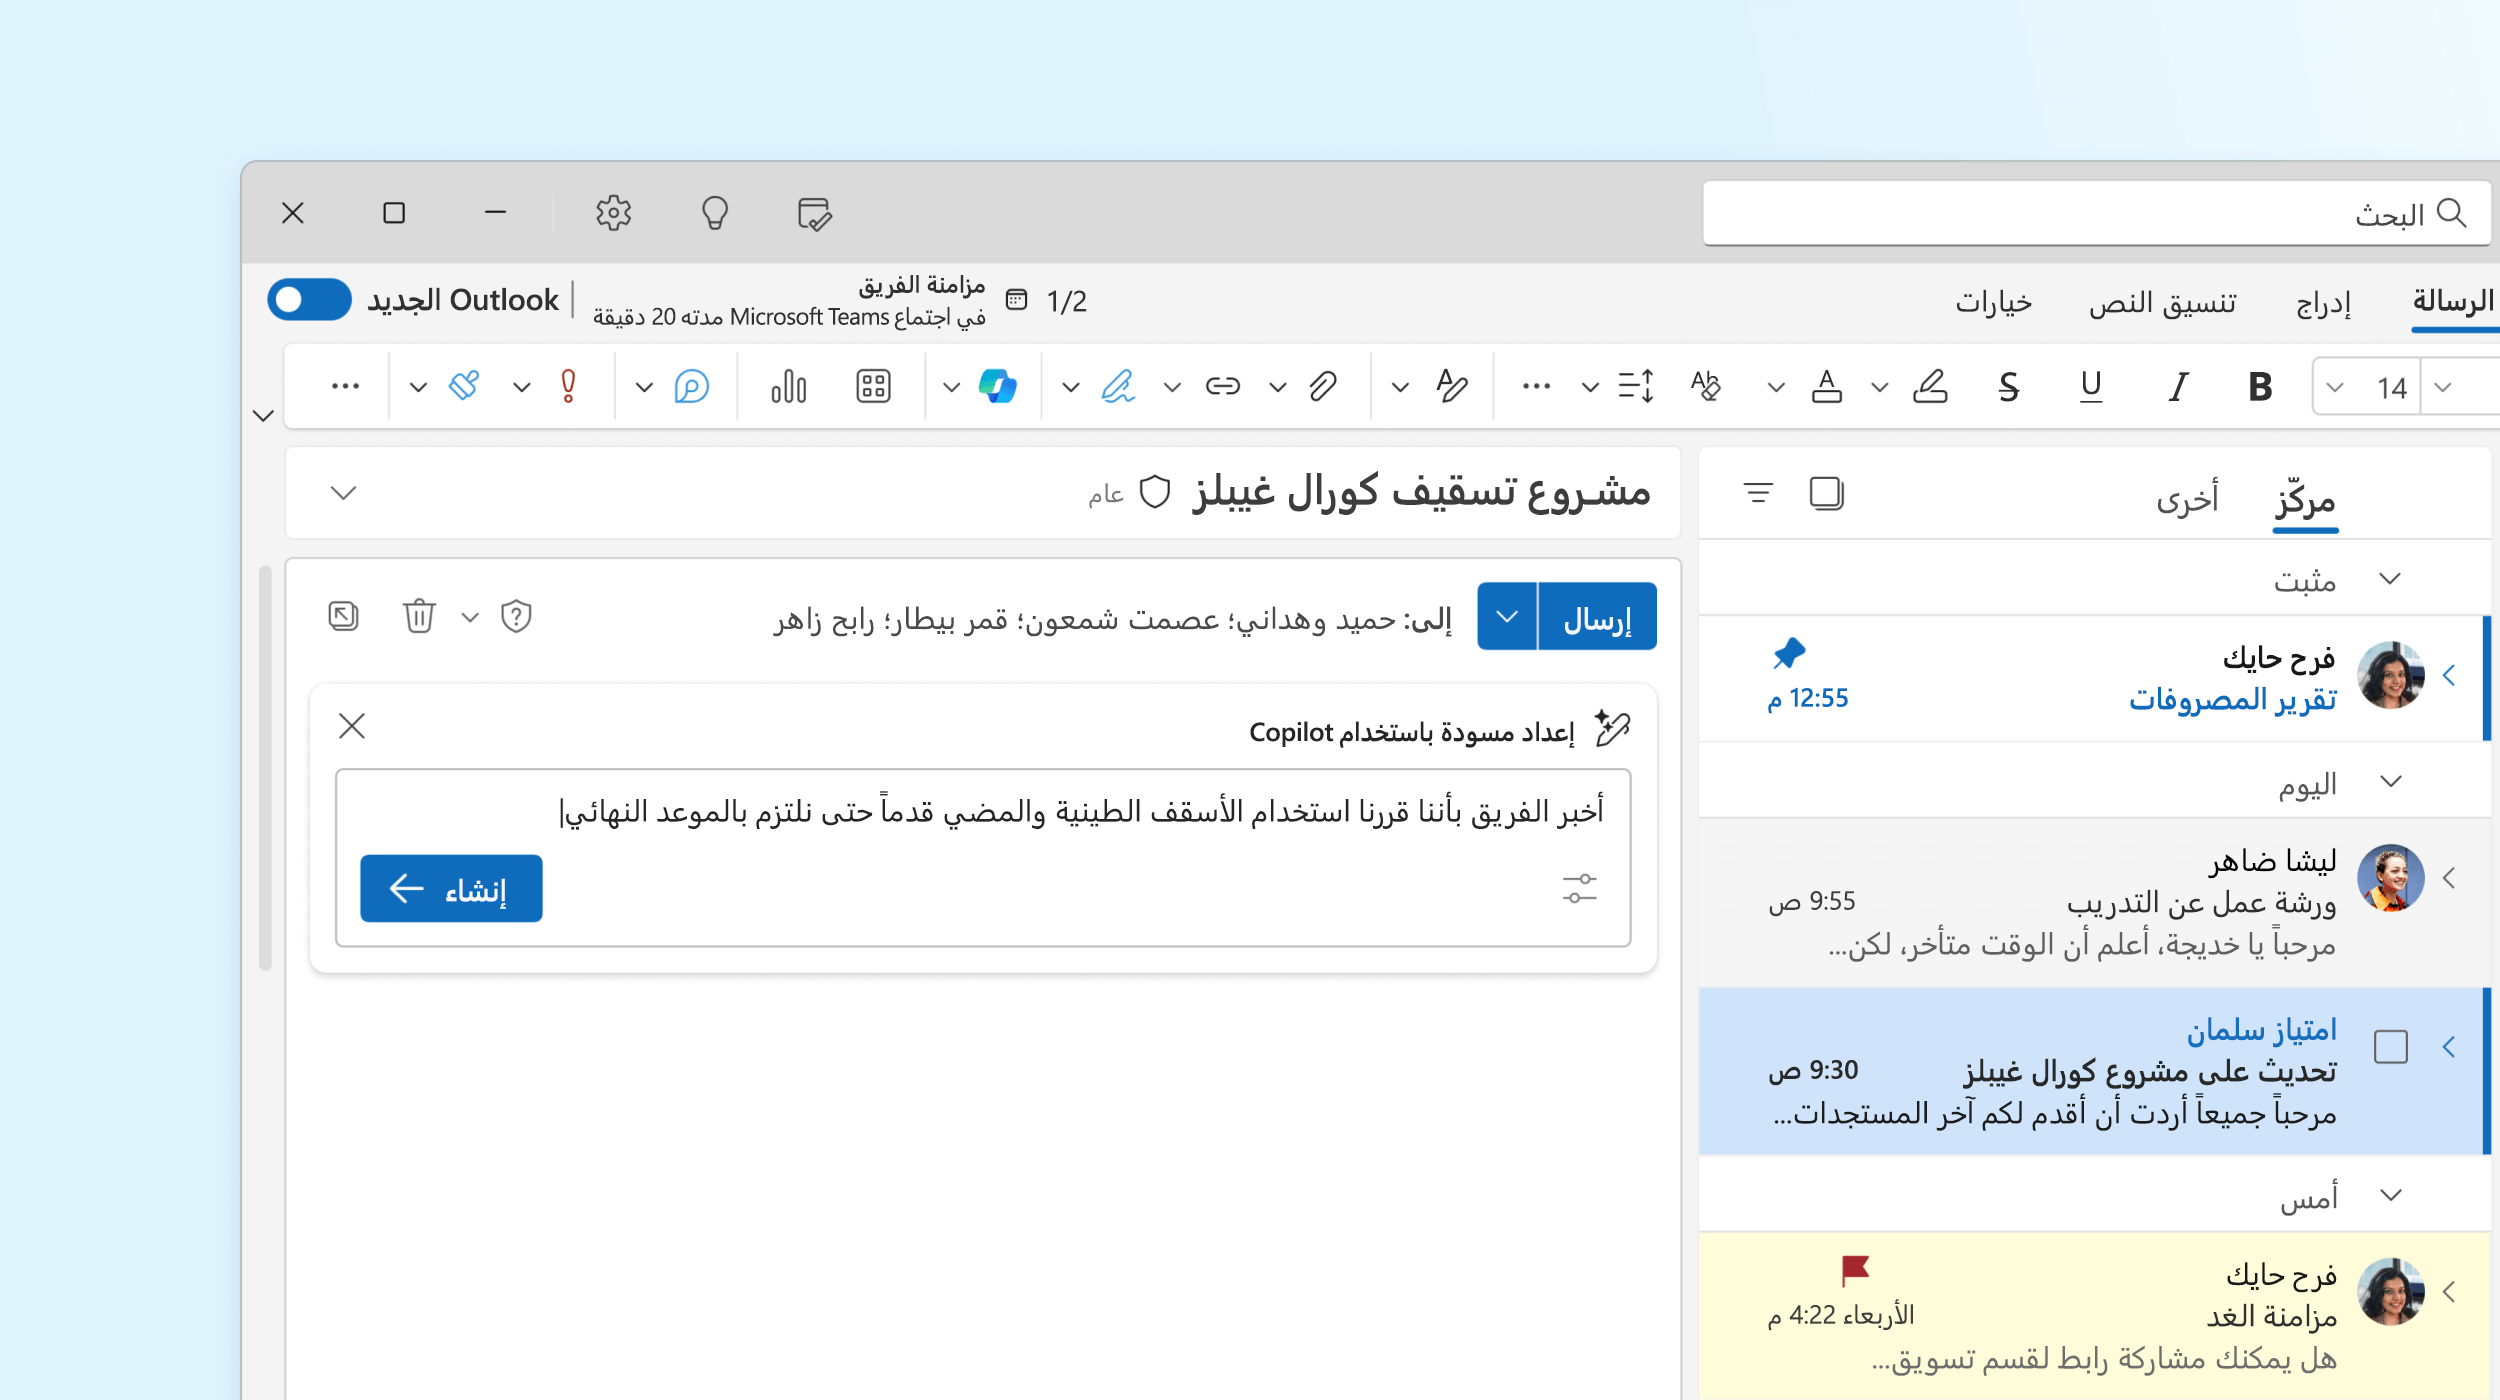Clear text formatting
Image resolution: width=2500 pixels, height=1400 pixels.
1706,387
